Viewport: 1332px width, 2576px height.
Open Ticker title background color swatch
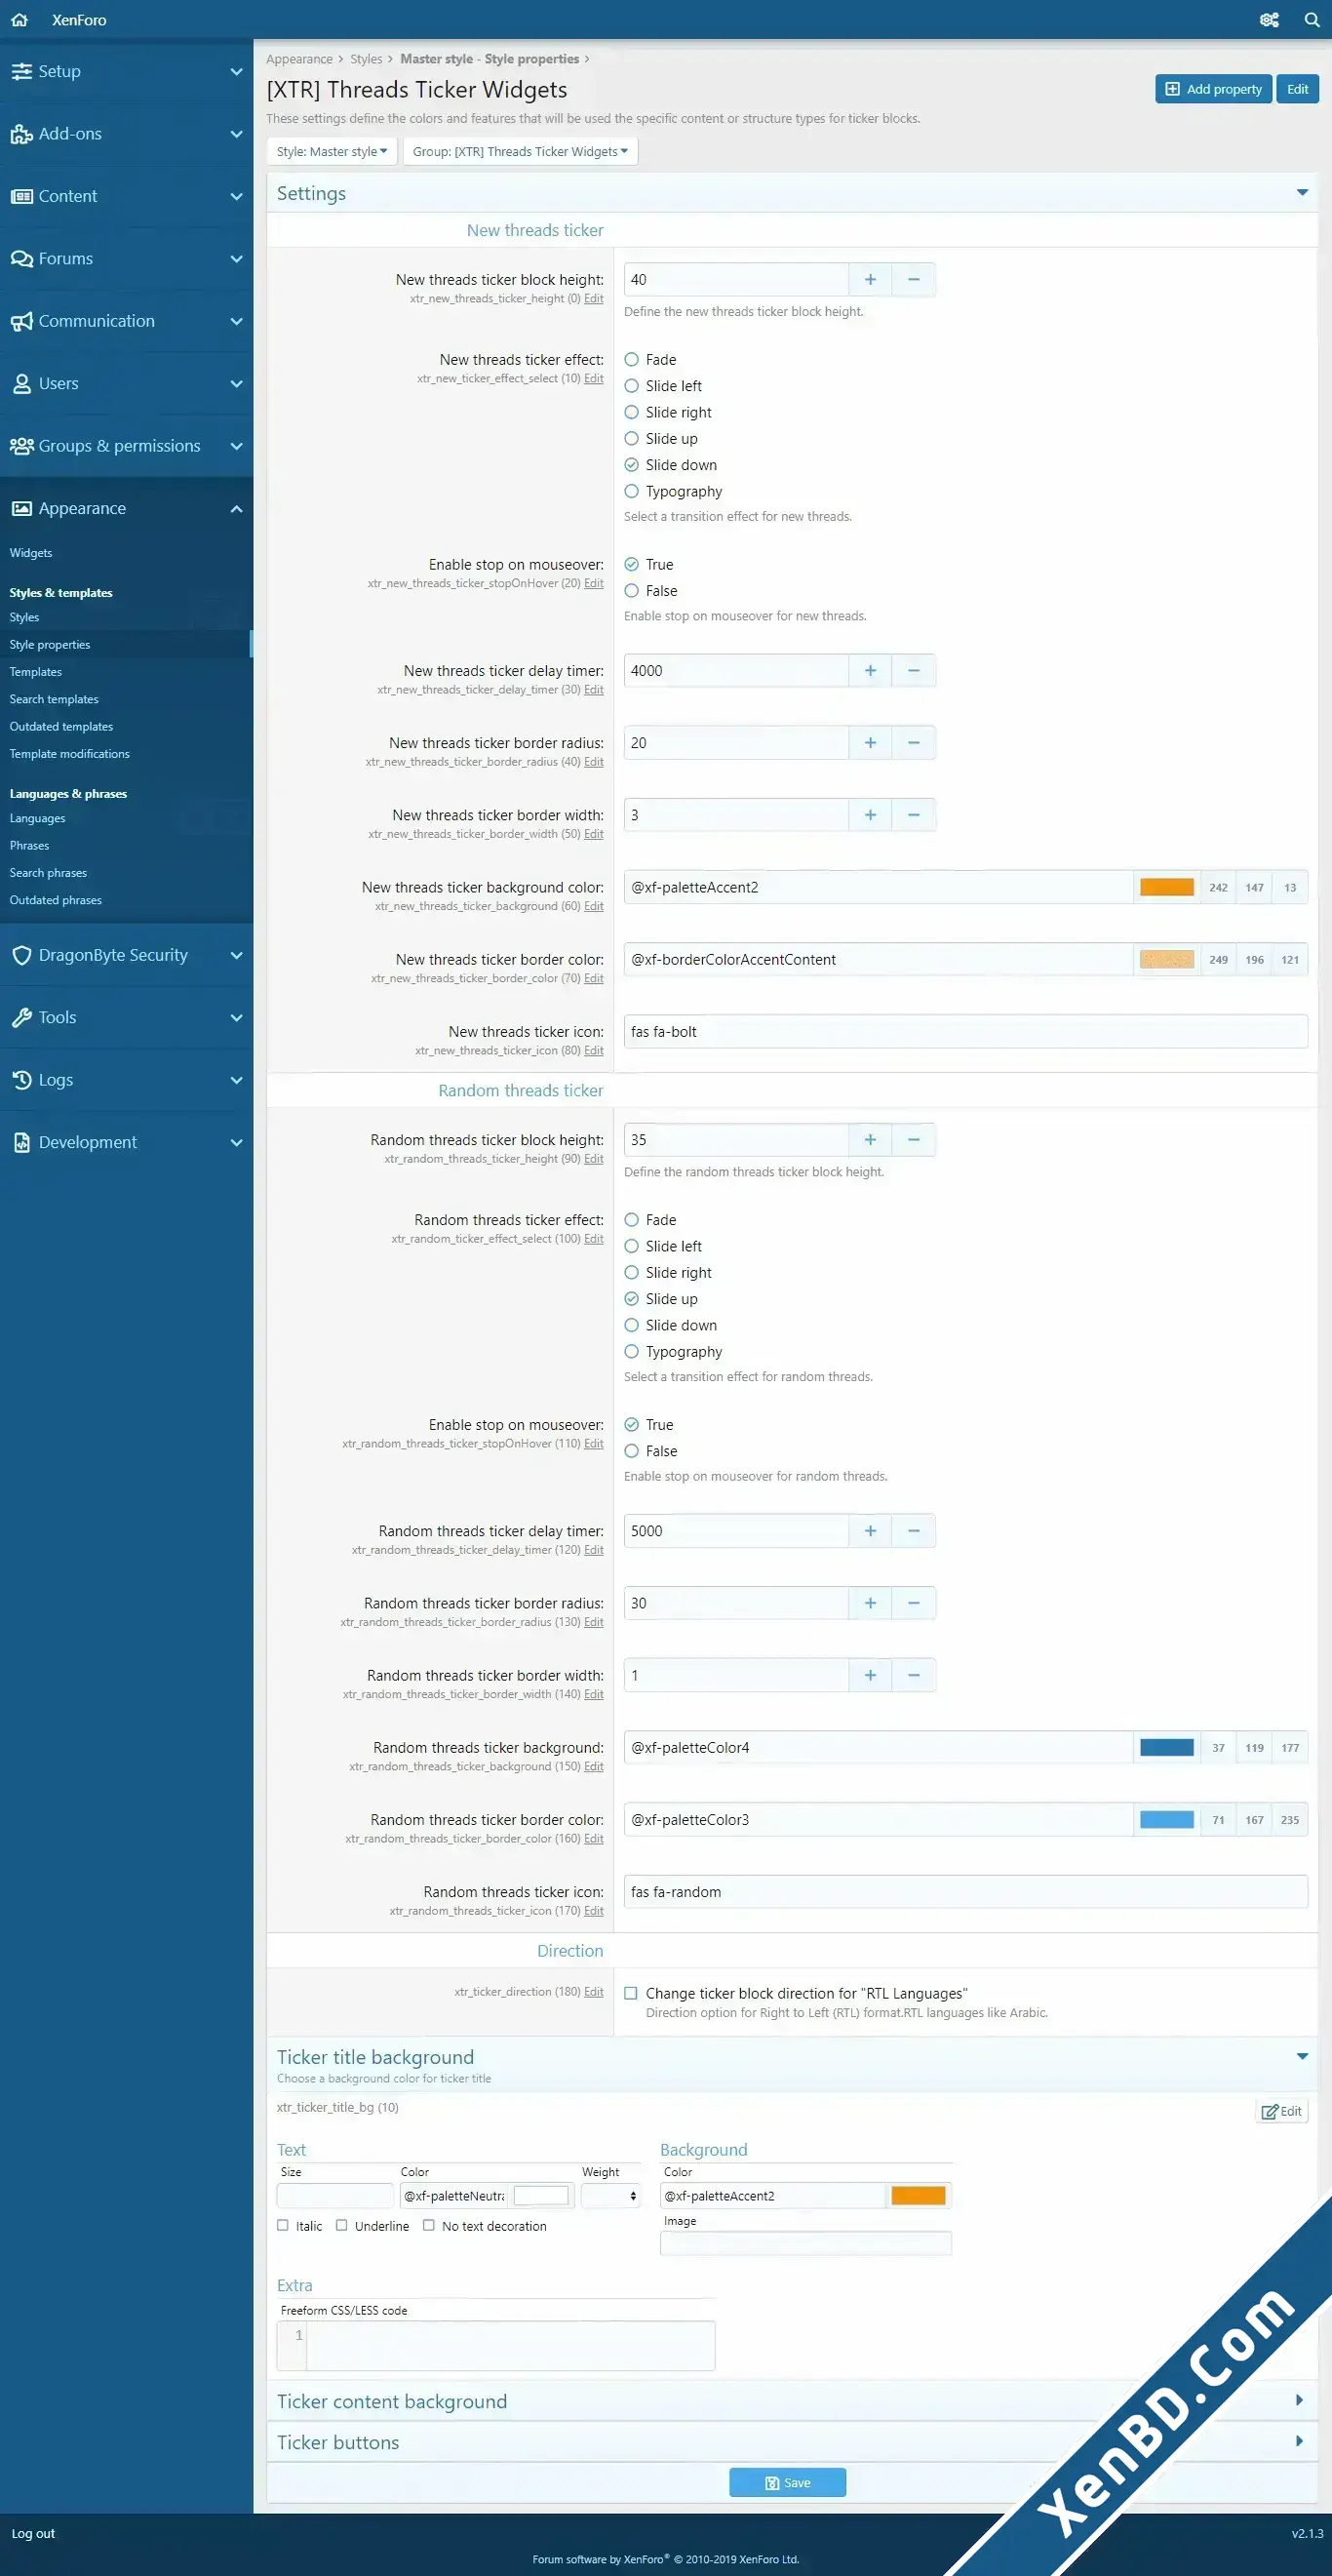pyautogui.click(x=918, y=2196)
